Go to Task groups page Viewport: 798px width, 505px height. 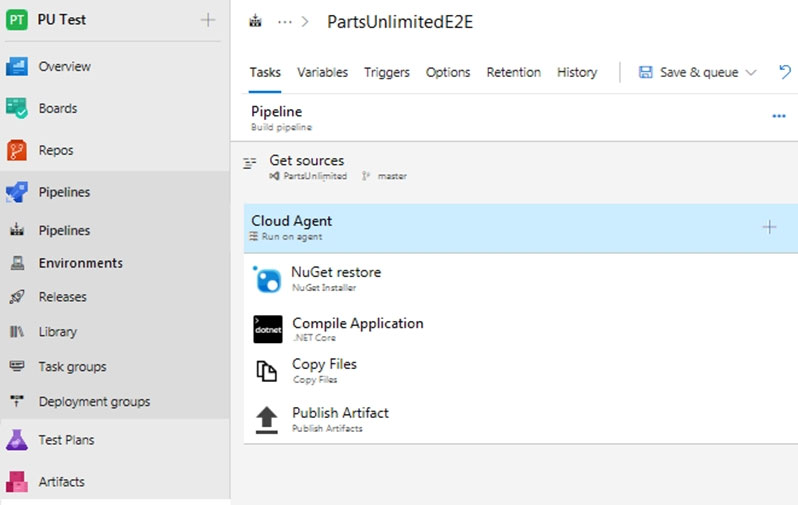tap(72, 367)
